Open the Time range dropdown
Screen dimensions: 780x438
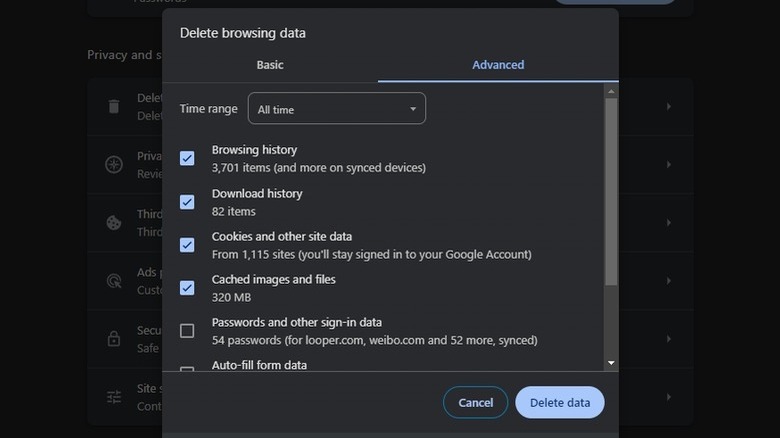click(x=337, y=109)
